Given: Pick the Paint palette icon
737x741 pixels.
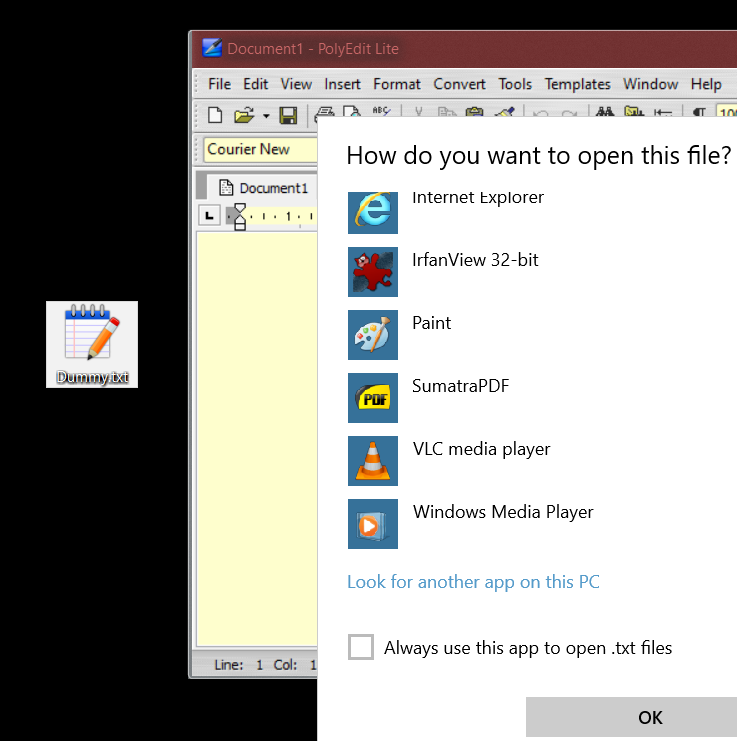Looking at the screenshot, I should [x=373, y=335].
